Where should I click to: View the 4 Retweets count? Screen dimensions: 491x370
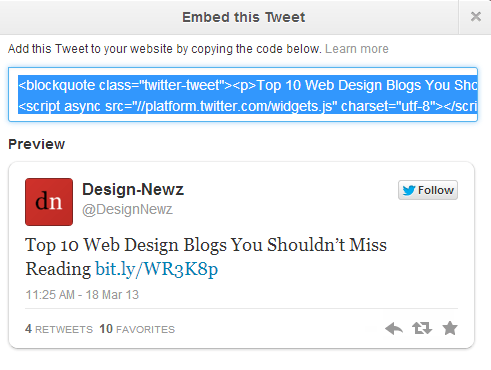59,329
